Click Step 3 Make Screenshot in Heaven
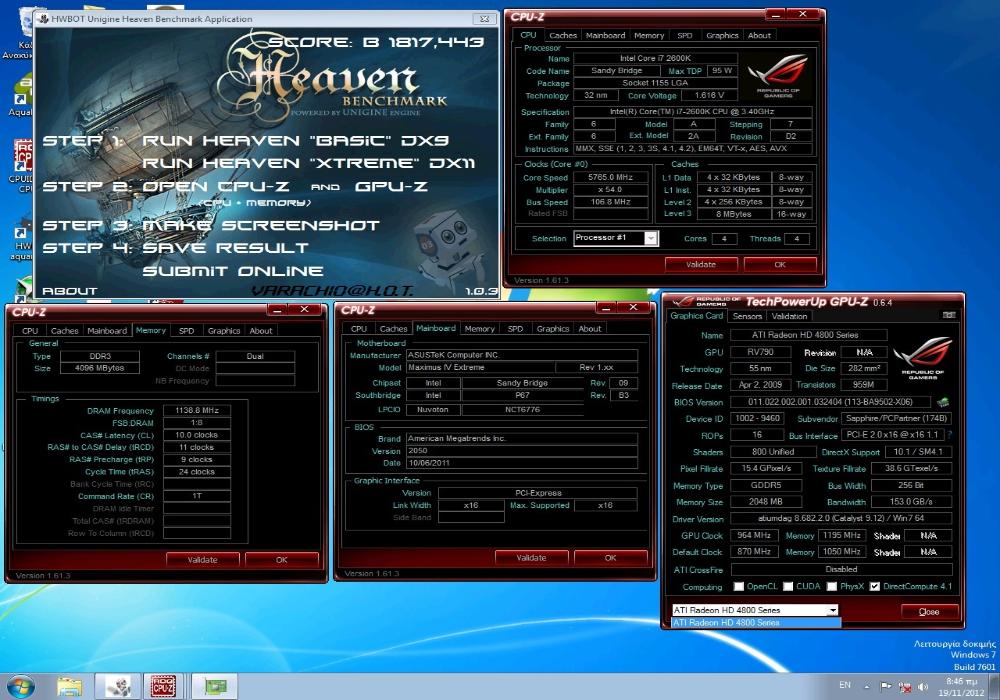Screen dimensions: 1000x700 [x=211, y=226]
